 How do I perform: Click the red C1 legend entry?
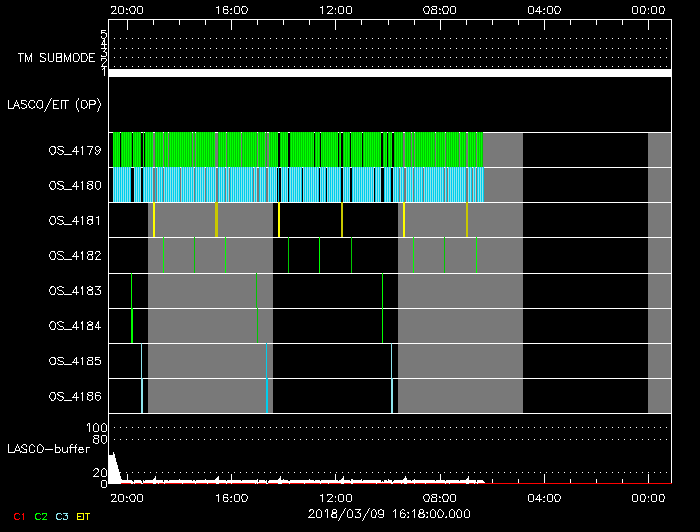click(19, 517)
